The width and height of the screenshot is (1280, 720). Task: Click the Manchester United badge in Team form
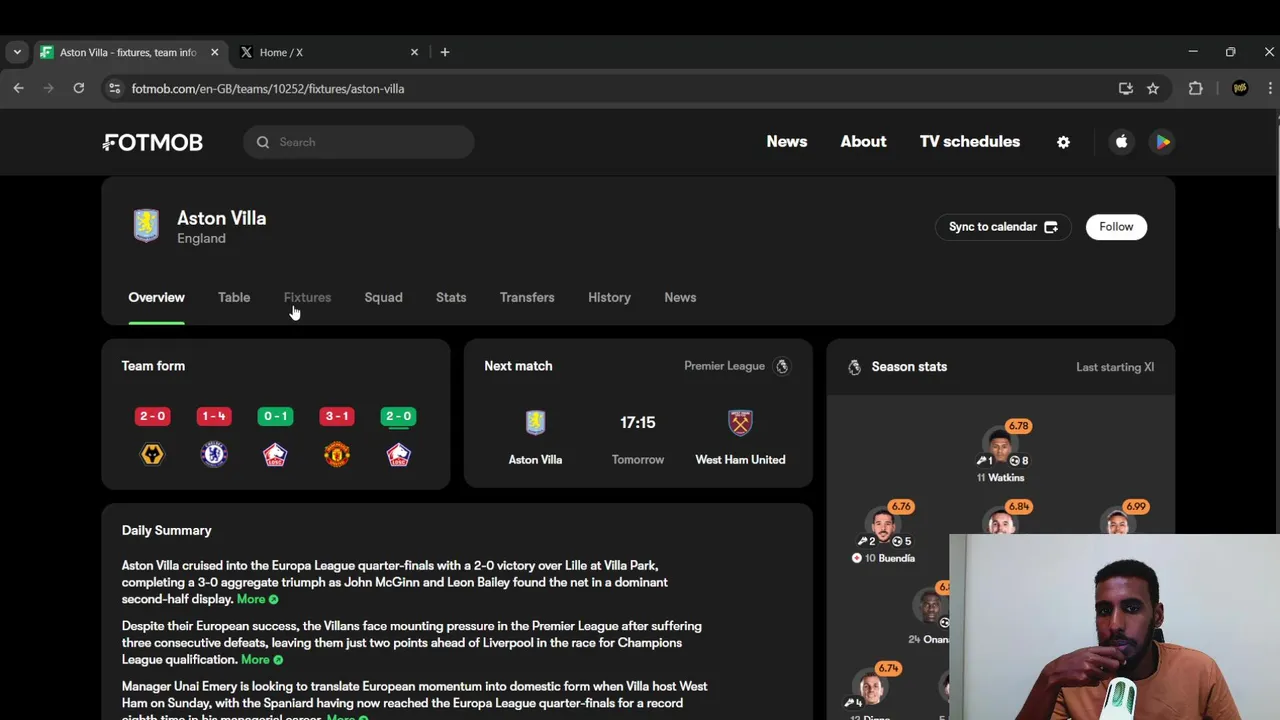(x=337, y=455)
